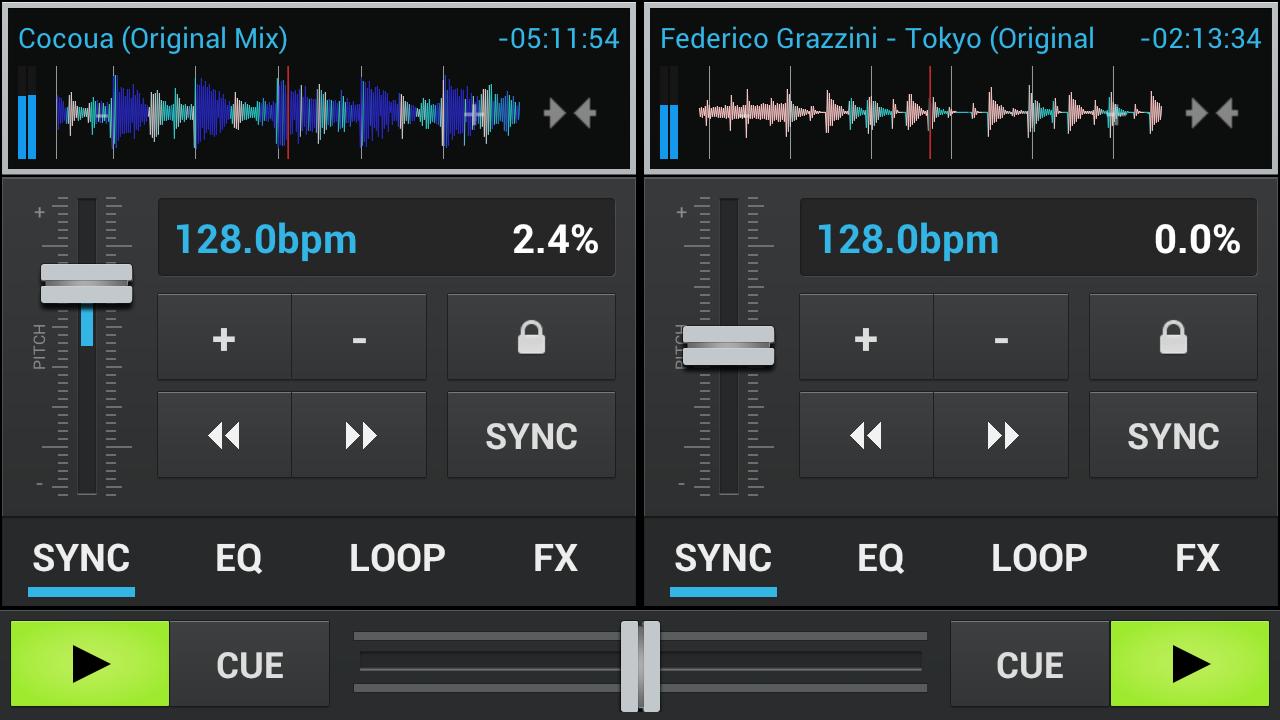The height and width of the screenshot is (720, 1280).
Task: Play the left deck track
Action: coord(90,664)
